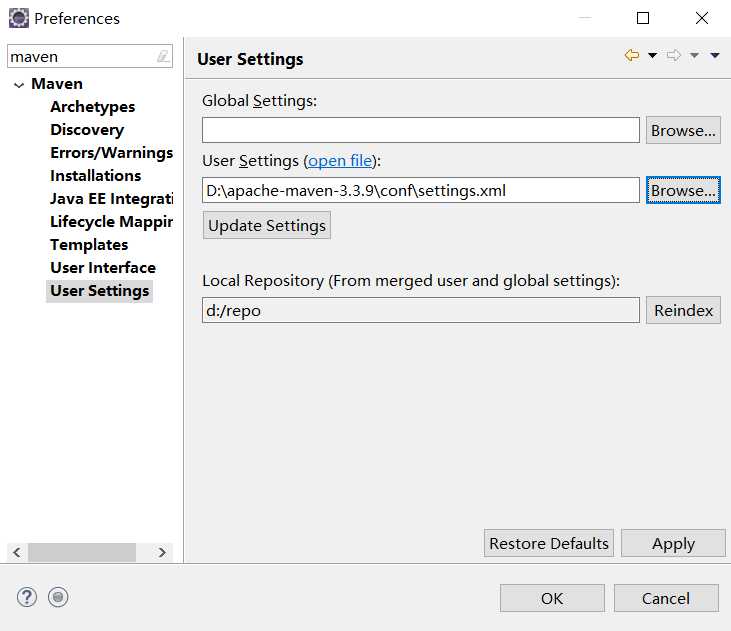Browse for User Settings file
This screenshot has width=731, height=631.
pos(683,190)
